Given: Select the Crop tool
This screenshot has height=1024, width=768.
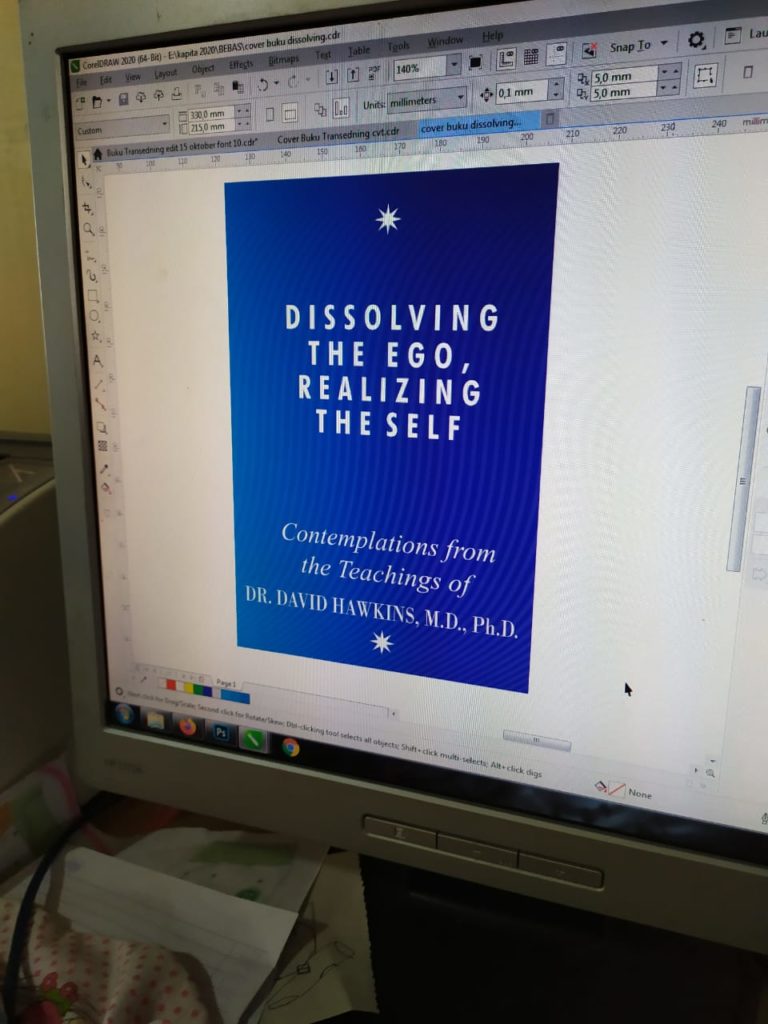Looking at the screenshot, I should pos(88,208).
